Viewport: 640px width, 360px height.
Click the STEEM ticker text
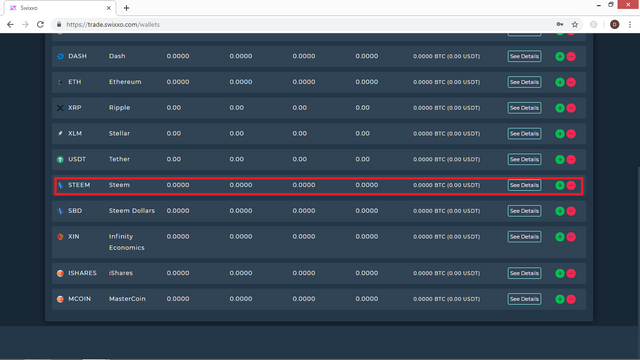click(x=79, y=185)
